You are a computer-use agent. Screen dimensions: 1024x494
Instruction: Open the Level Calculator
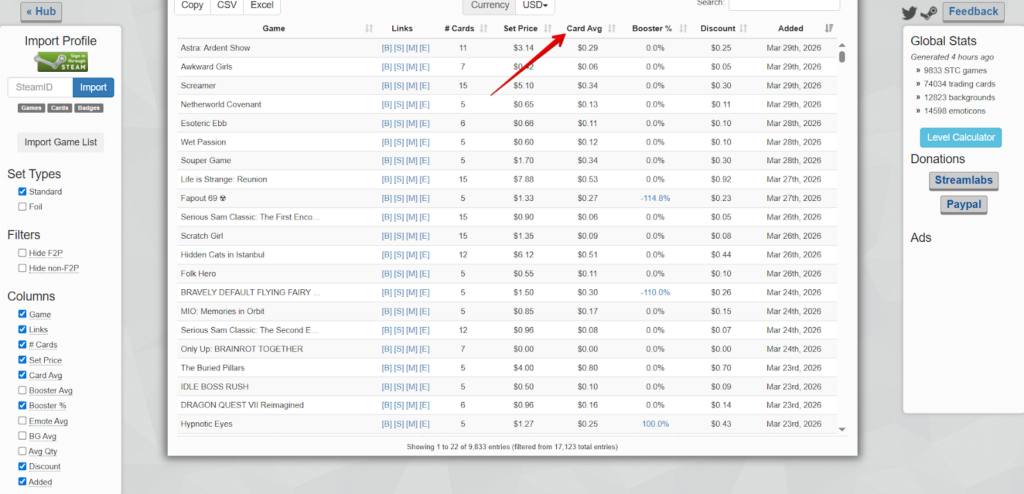pyautogui.click(x=960, y=137)
